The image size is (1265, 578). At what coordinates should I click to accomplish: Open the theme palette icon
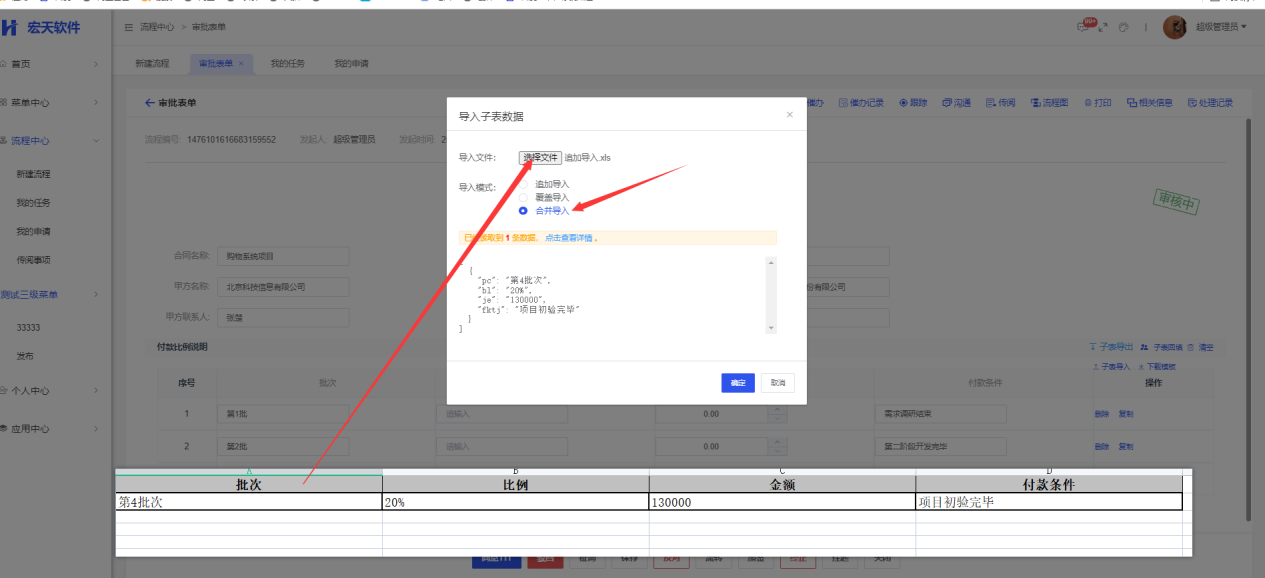pos(1124,27)
